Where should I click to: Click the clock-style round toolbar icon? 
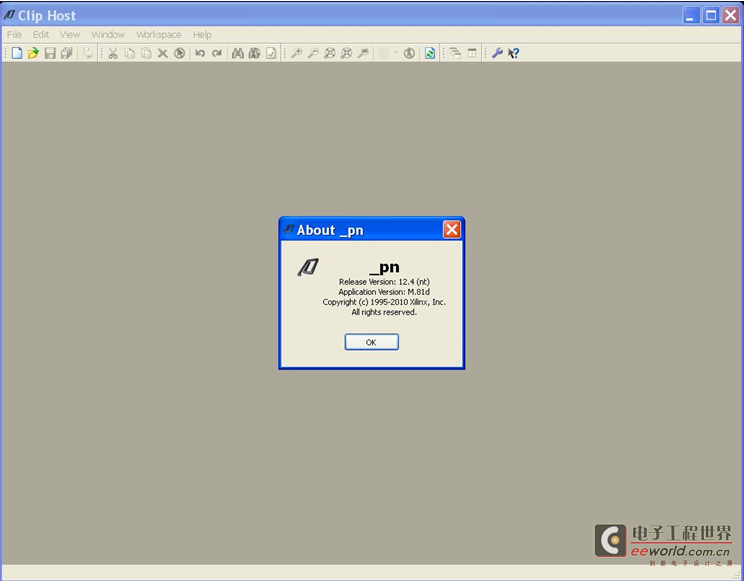point(409,53)
